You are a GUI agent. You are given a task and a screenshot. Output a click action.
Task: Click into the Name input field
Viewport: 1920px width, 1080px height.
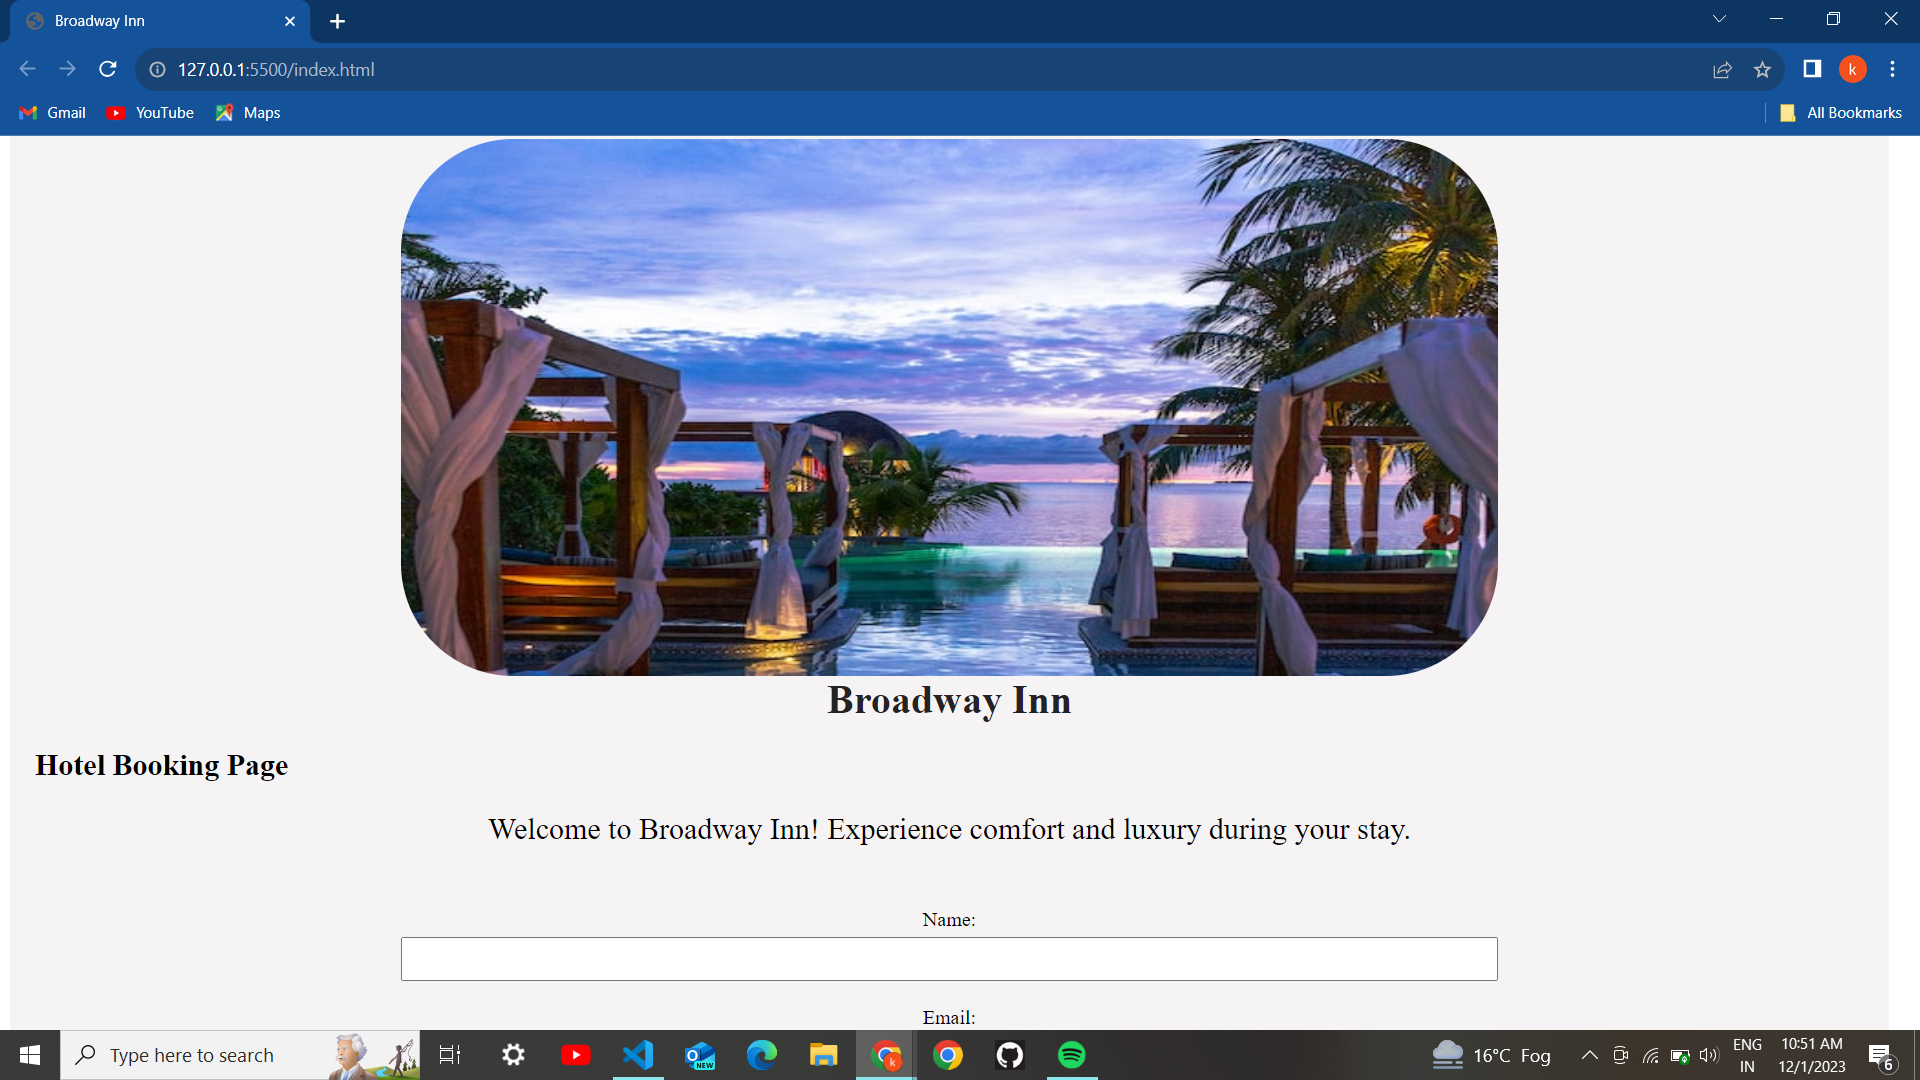tap(948, 959)
